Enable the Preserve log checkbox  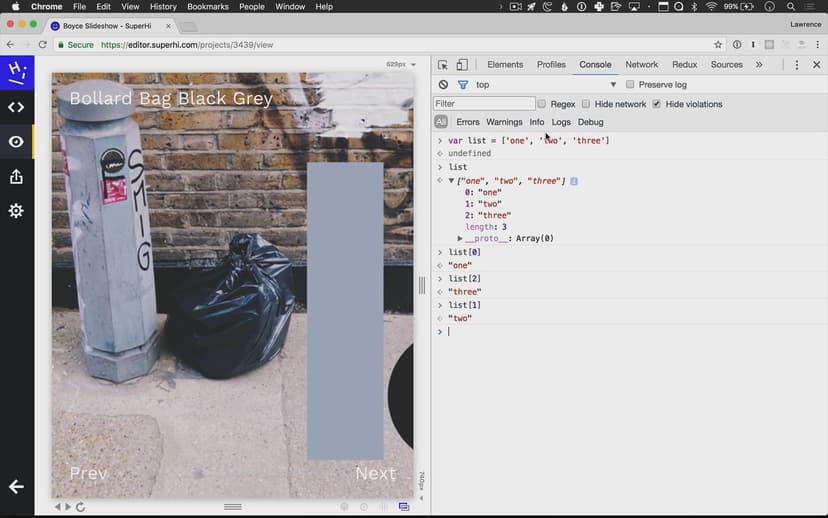630,85
